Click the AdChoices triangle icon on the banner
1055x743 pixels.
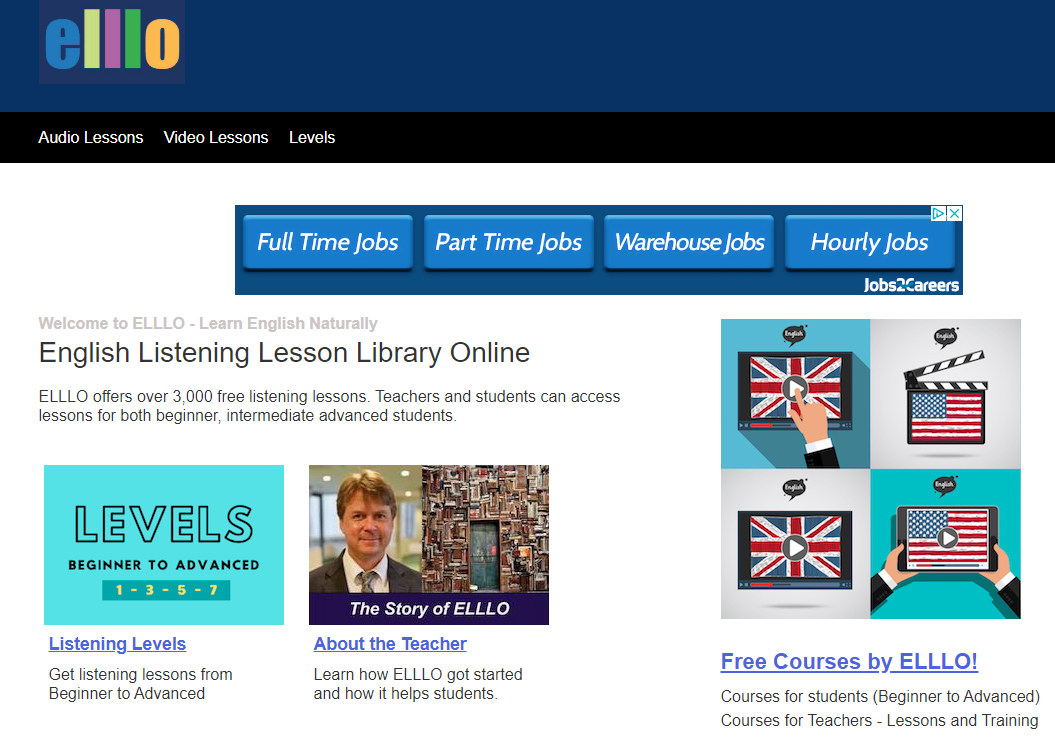coord(939,214)
